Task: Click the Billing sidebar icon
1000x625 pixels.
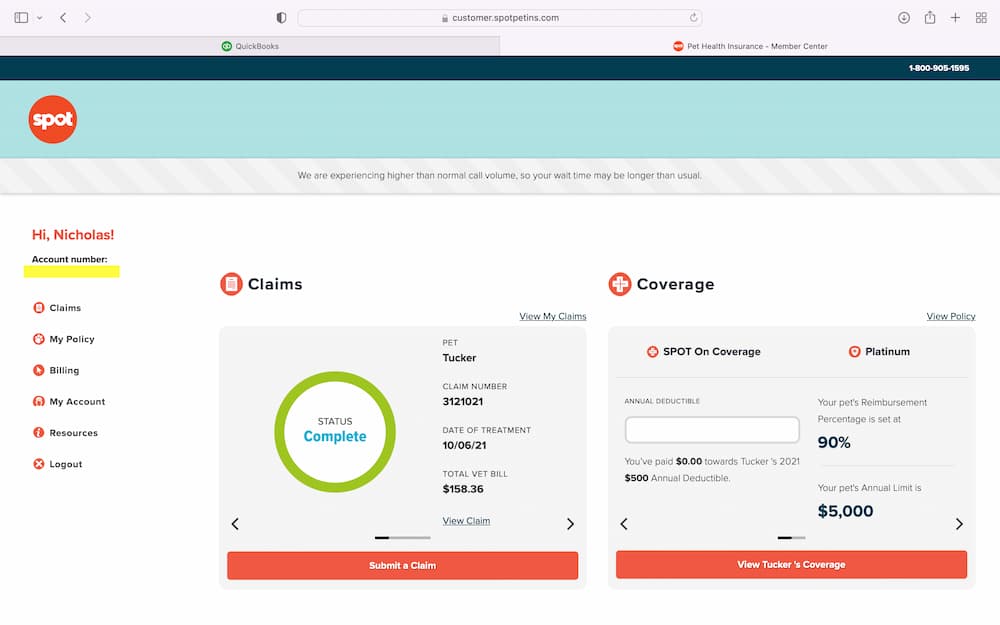Action: [x=39, y=370]
